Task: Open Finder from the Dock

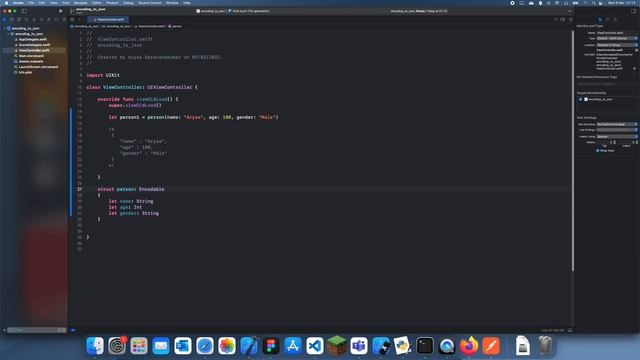Action: (x=95, y=346)
